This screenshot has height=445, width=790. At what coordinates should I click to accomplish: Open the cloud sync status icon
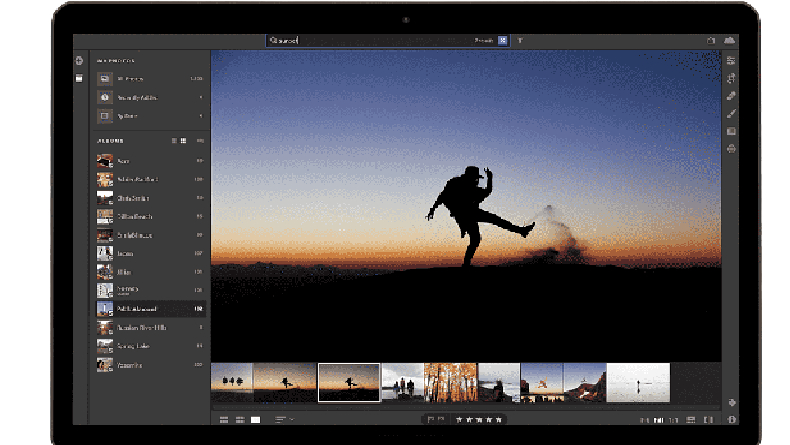tap(729, 40)
